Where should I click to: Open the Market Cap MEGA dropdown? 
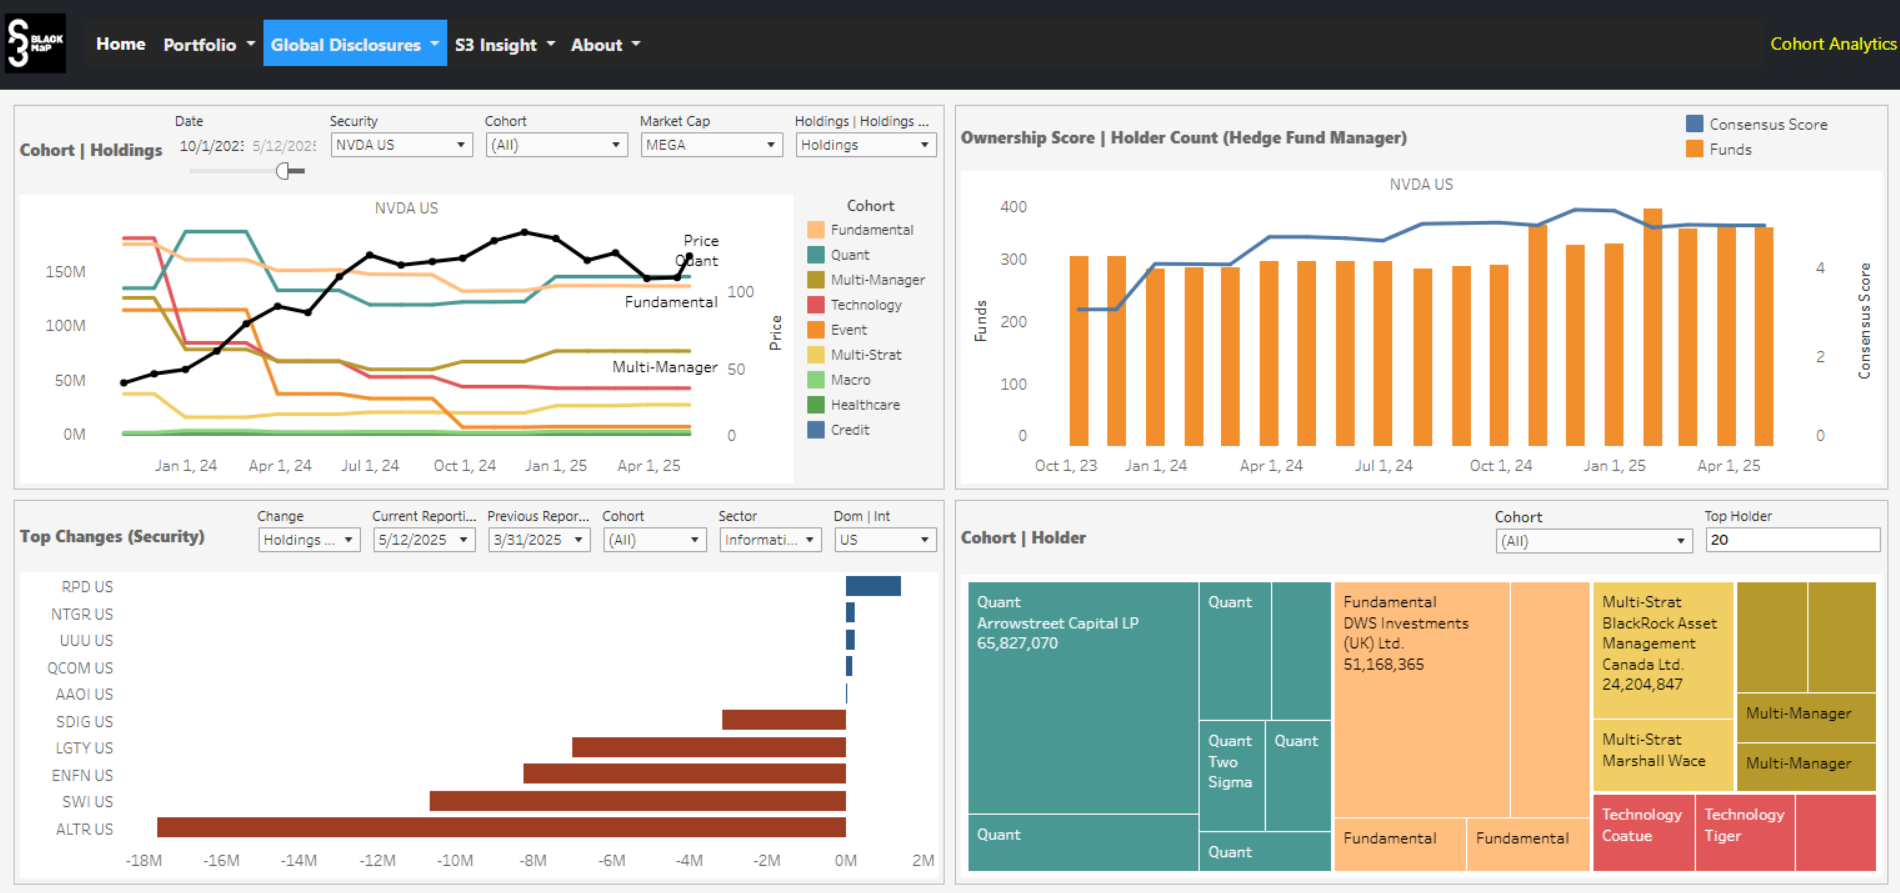click(x=711, y=145)
